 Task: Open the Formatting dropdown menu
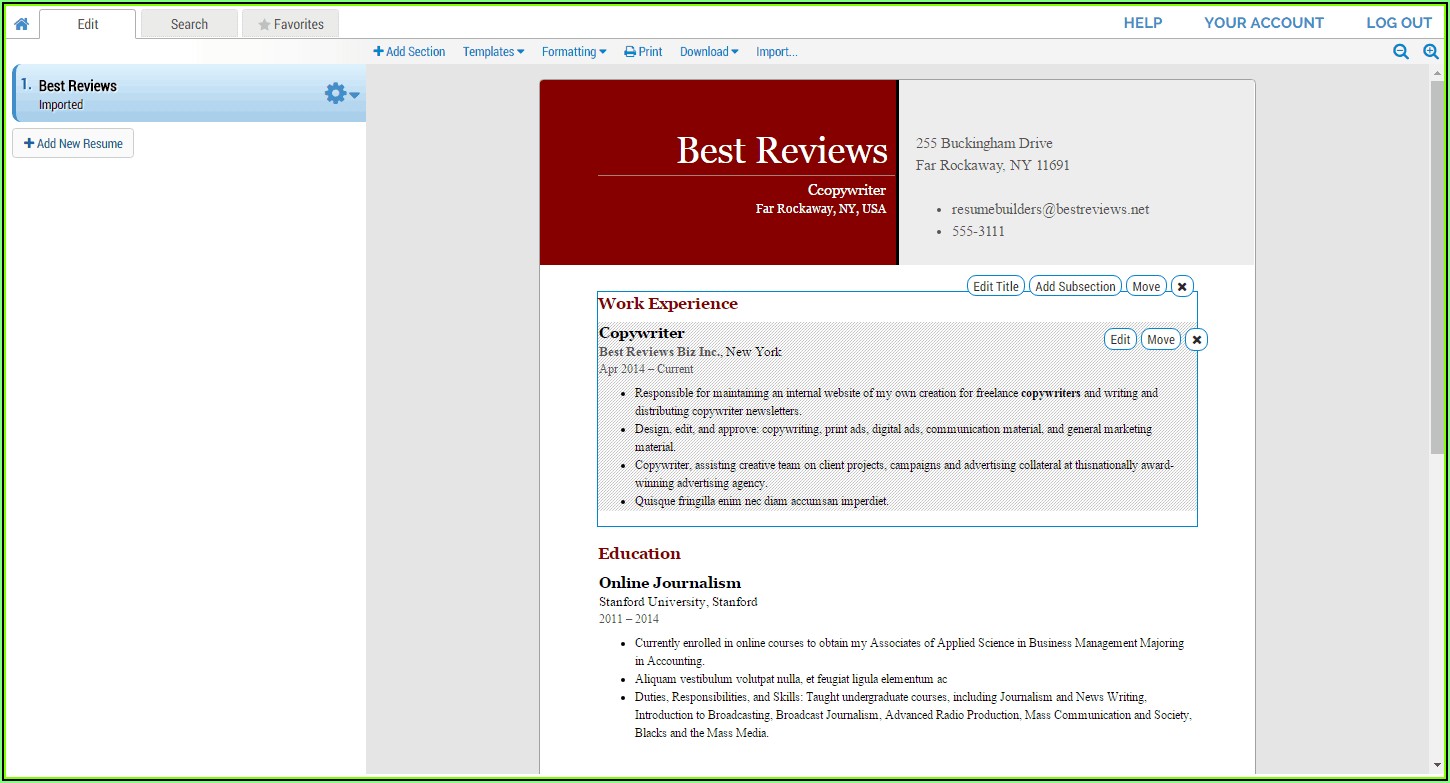[574, 52]
